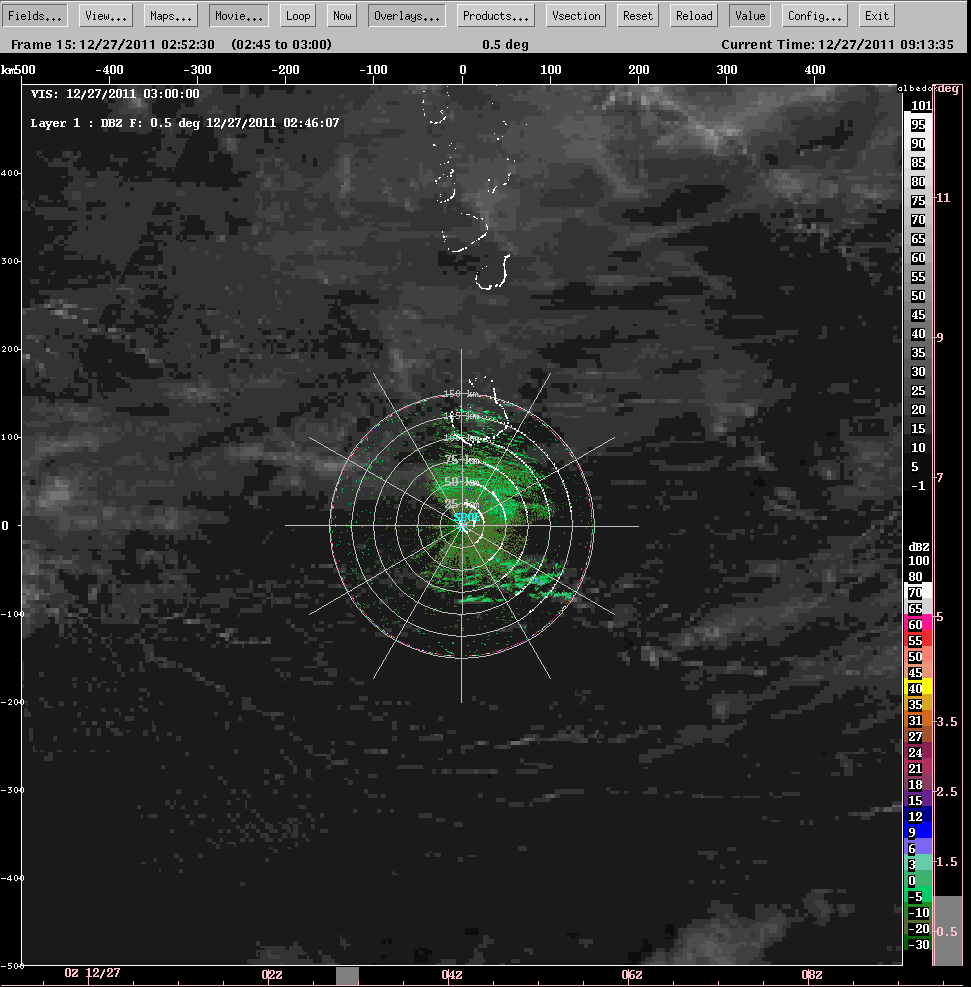Exit the radar display application

click(x=877, y=16)
